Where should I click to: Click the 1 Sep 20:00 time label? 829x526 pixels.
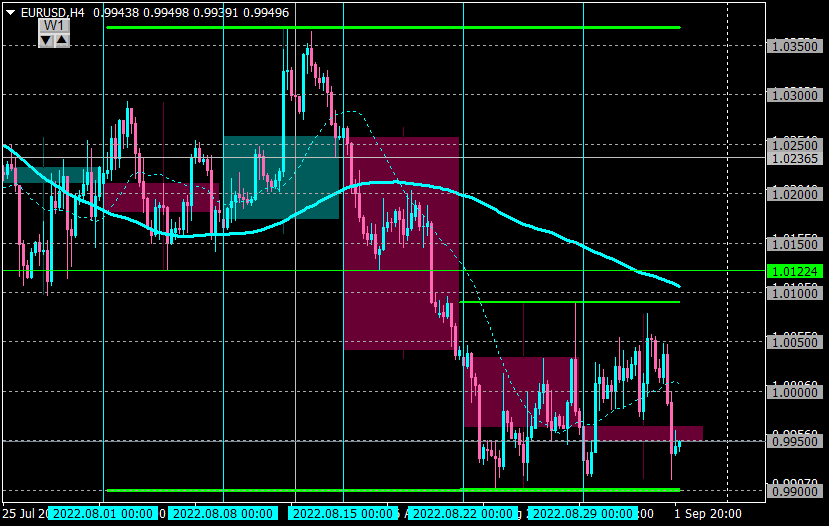point(707,513)
